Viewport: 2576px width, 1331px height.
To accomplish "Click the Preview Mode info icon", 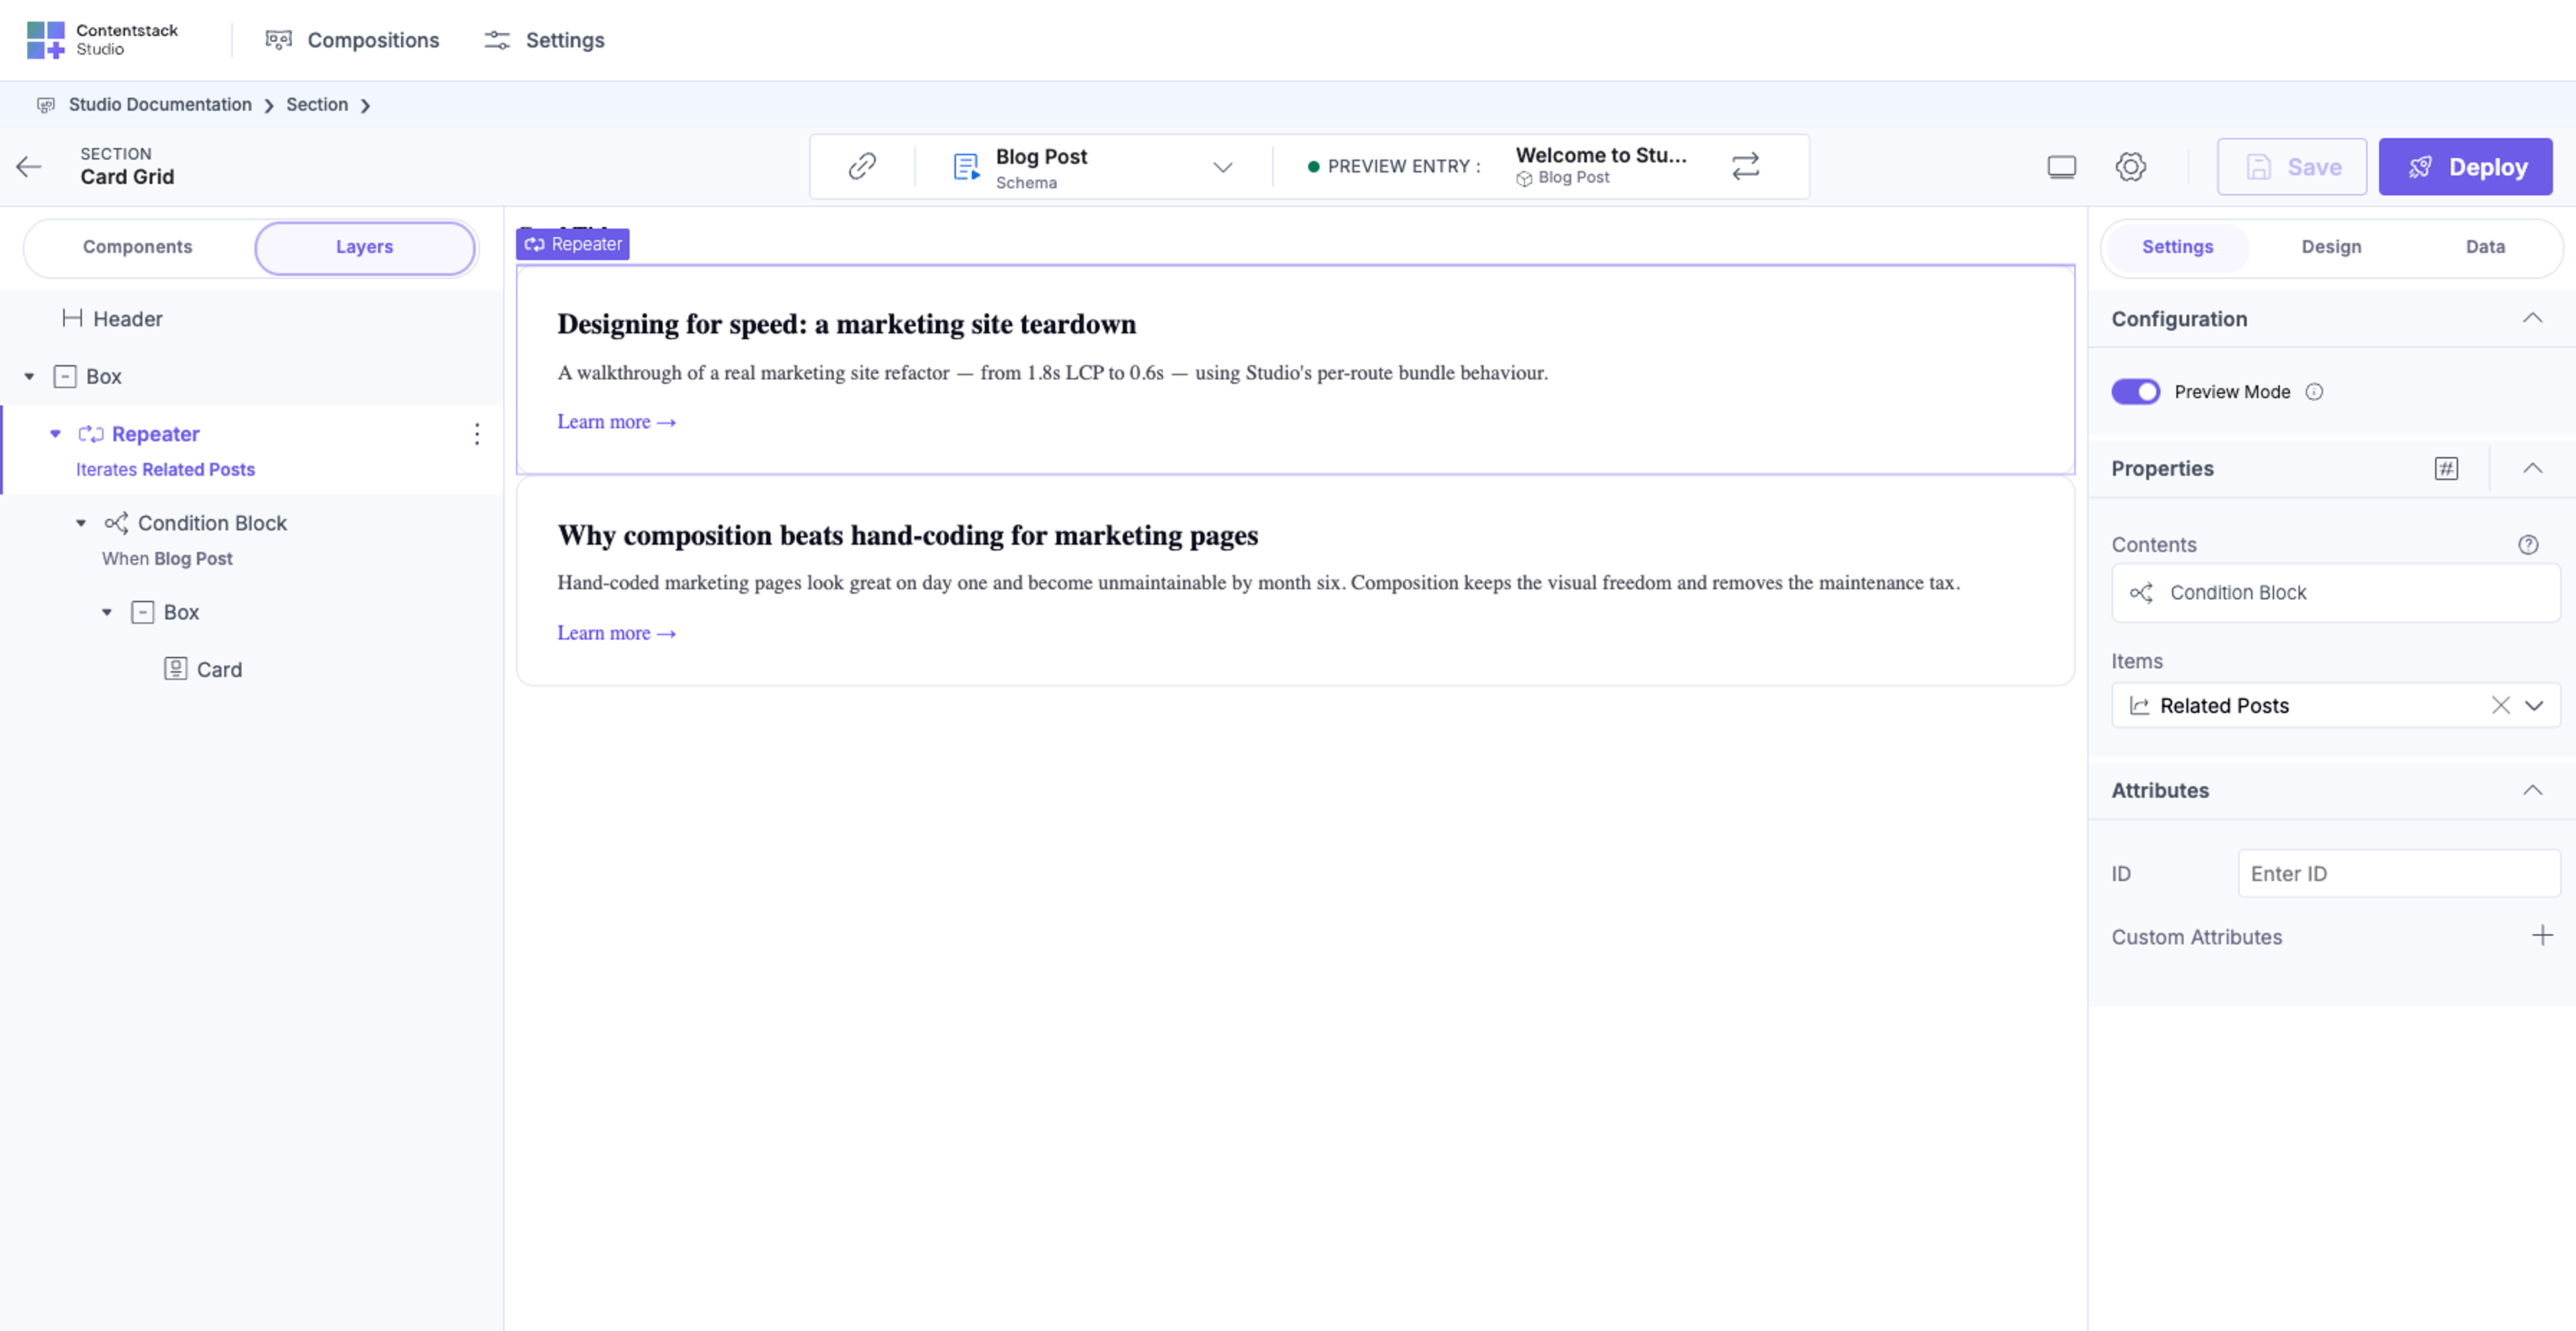I will 2314,392.
